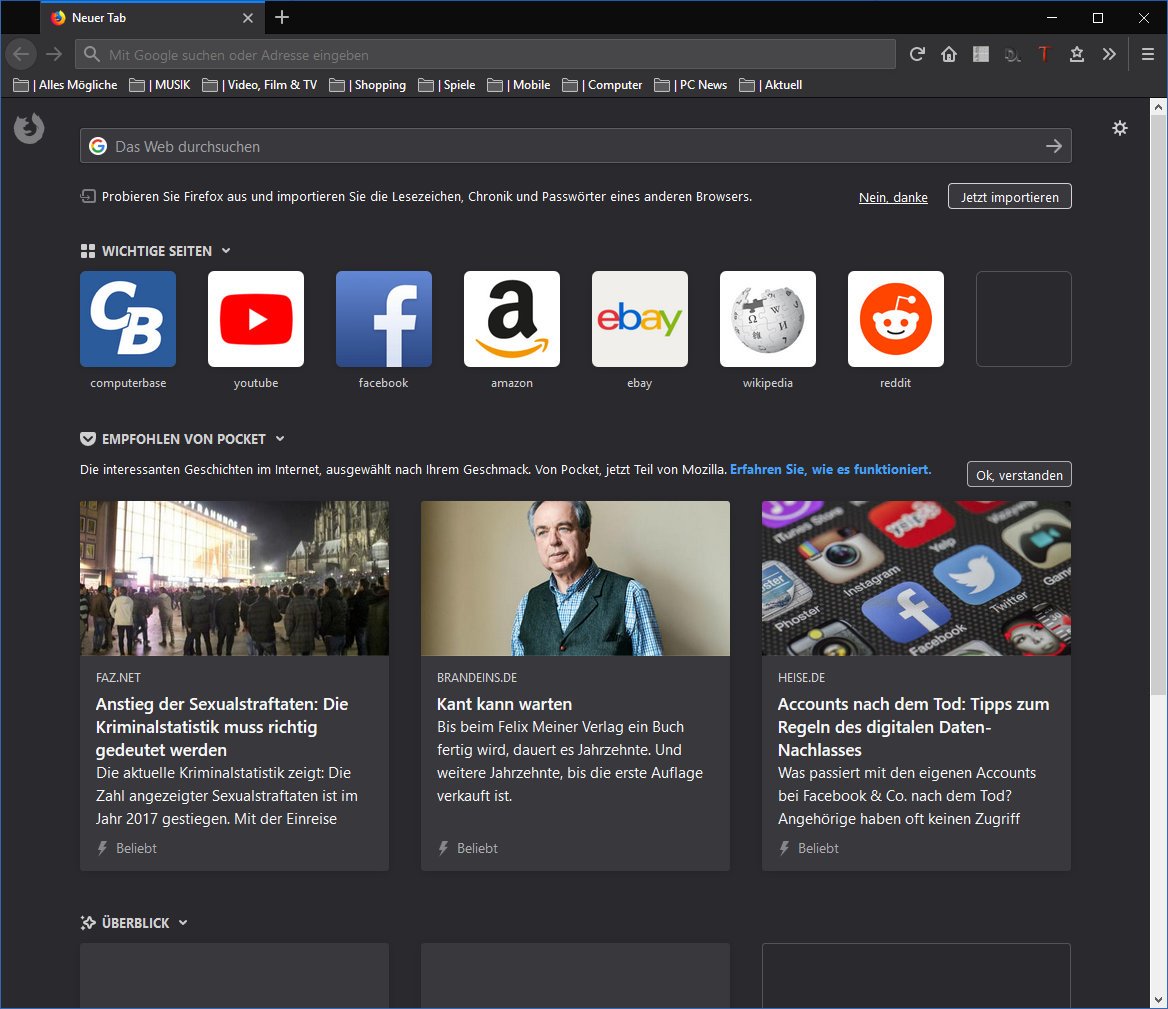Focus the address bar
Viewport: 1168px width, 1009px height.
485,54
